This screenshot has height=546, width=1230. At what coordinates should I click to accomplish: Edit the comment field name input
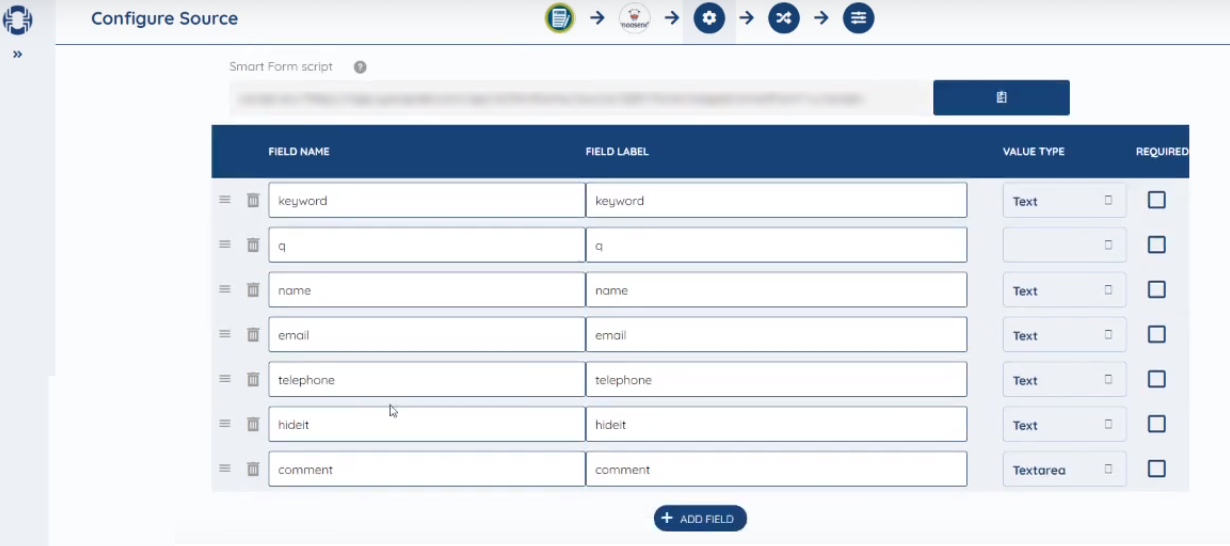click(x=427, y=469)
